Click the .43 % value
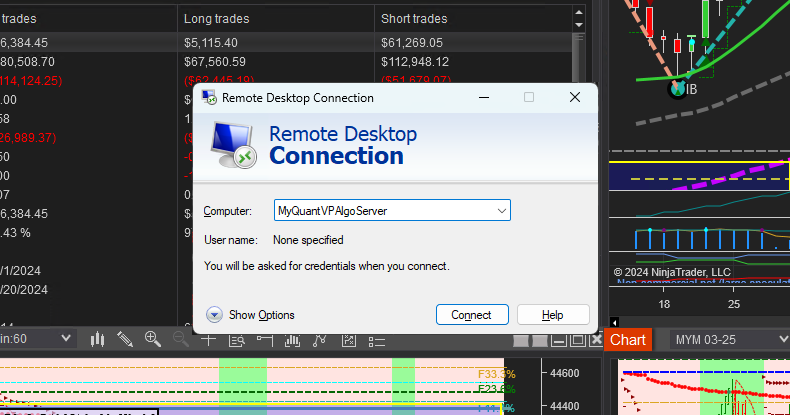Image resolution: width=790 pixels, height=415 pixels. (x=15, y=233)
